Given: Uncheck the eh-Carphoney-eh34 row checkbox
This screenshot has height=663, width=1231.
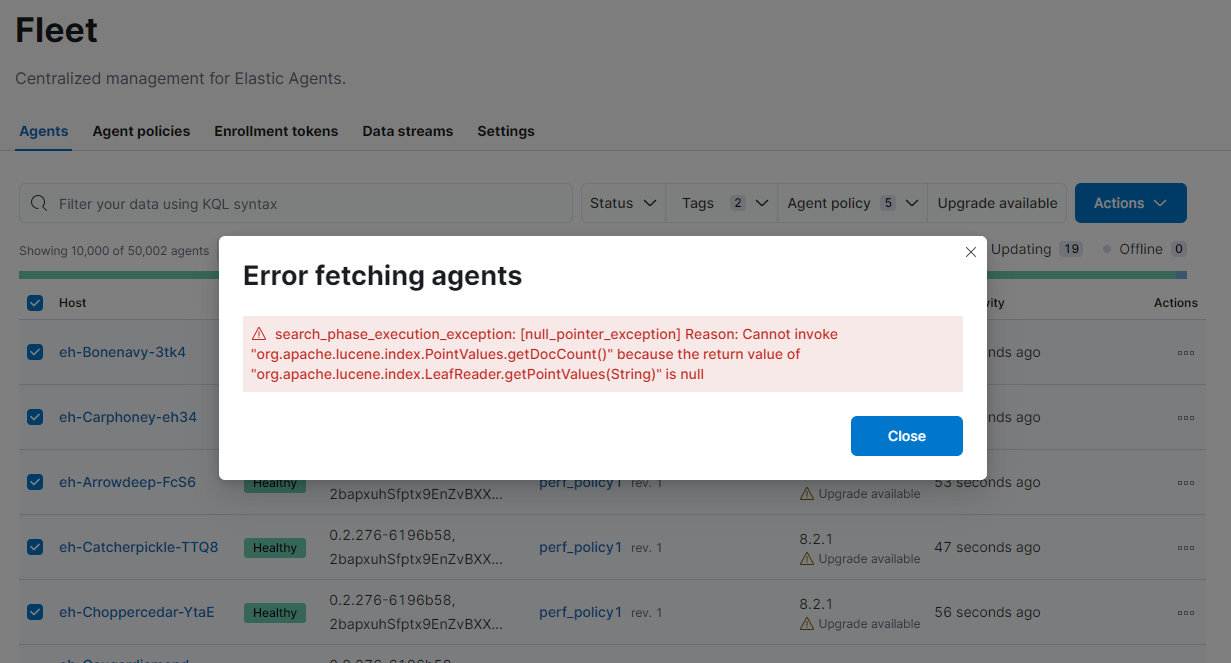Looking at the screenshot, I should pyautogui.click(x=35, y=417).
